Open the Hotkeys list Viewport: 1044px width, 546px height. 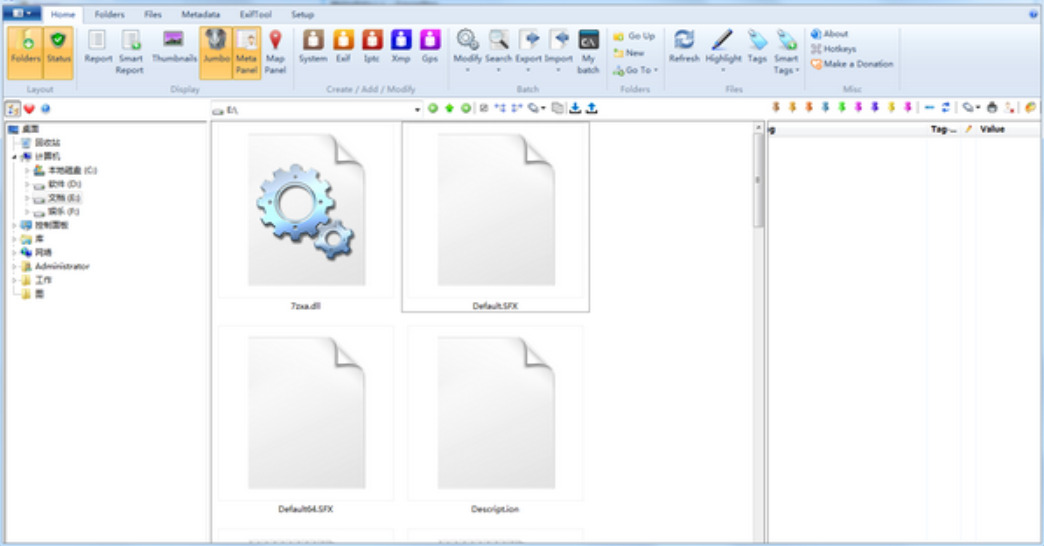point(834,49)
